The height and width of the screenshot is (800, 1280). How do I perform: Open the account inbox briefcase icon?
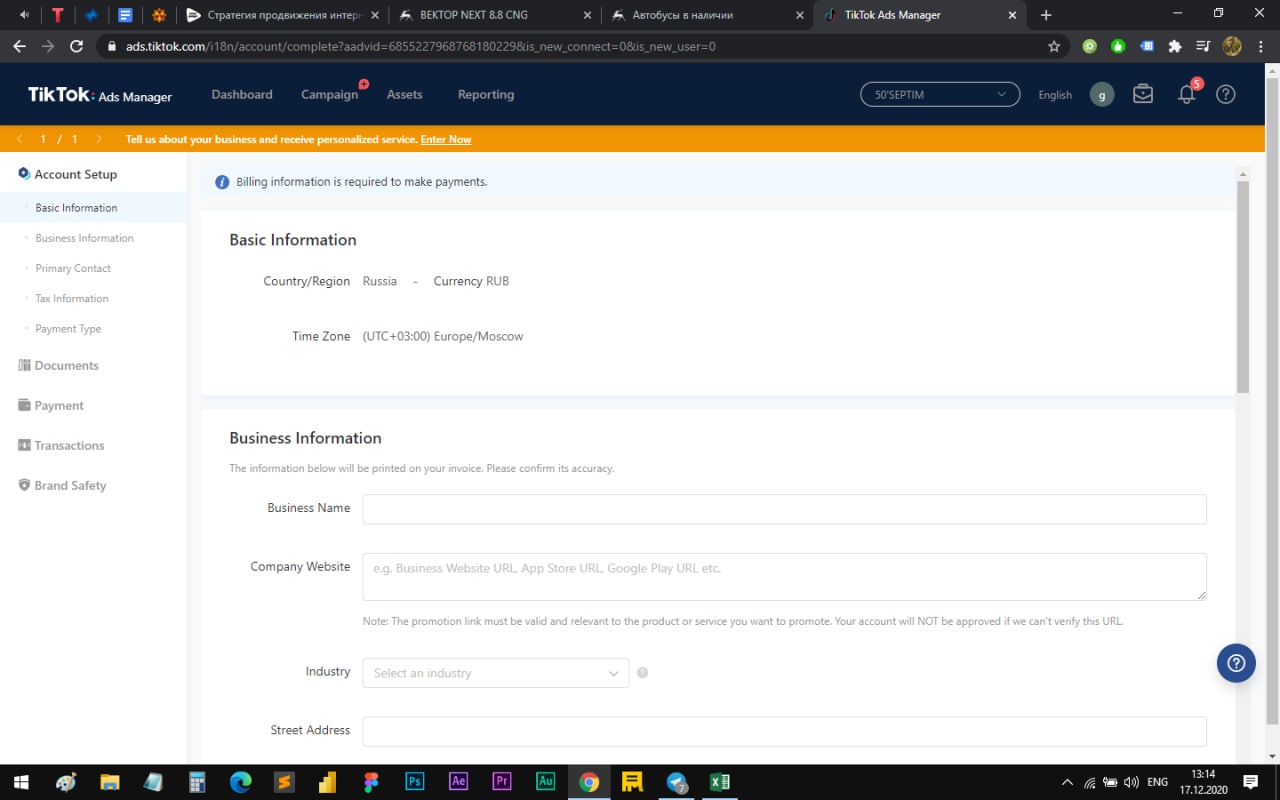click(x=1143, y=94)
